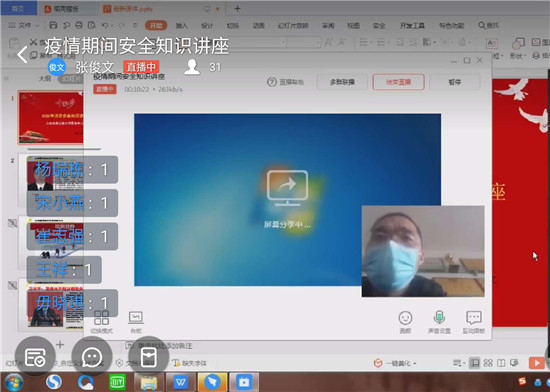Viewport: 550px width, 392px height.
Task: Open 美颜 beauty face icon
Action: coord(405,322)
